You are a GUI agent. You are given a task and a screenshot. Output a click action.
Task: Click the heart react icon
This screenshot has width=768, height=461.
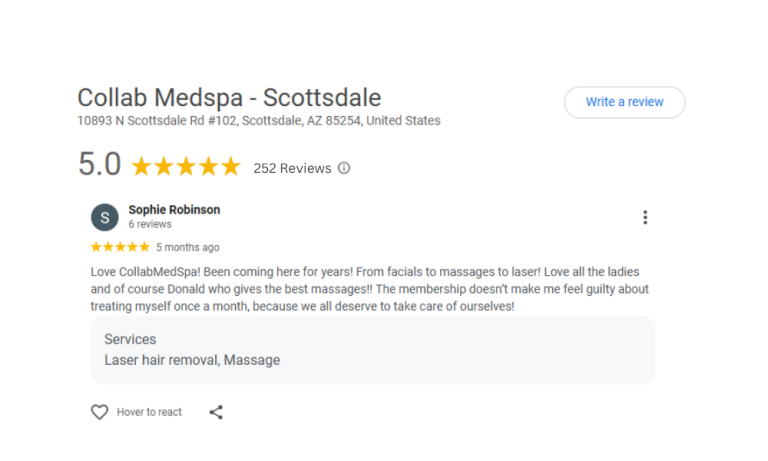pos(99,412)
